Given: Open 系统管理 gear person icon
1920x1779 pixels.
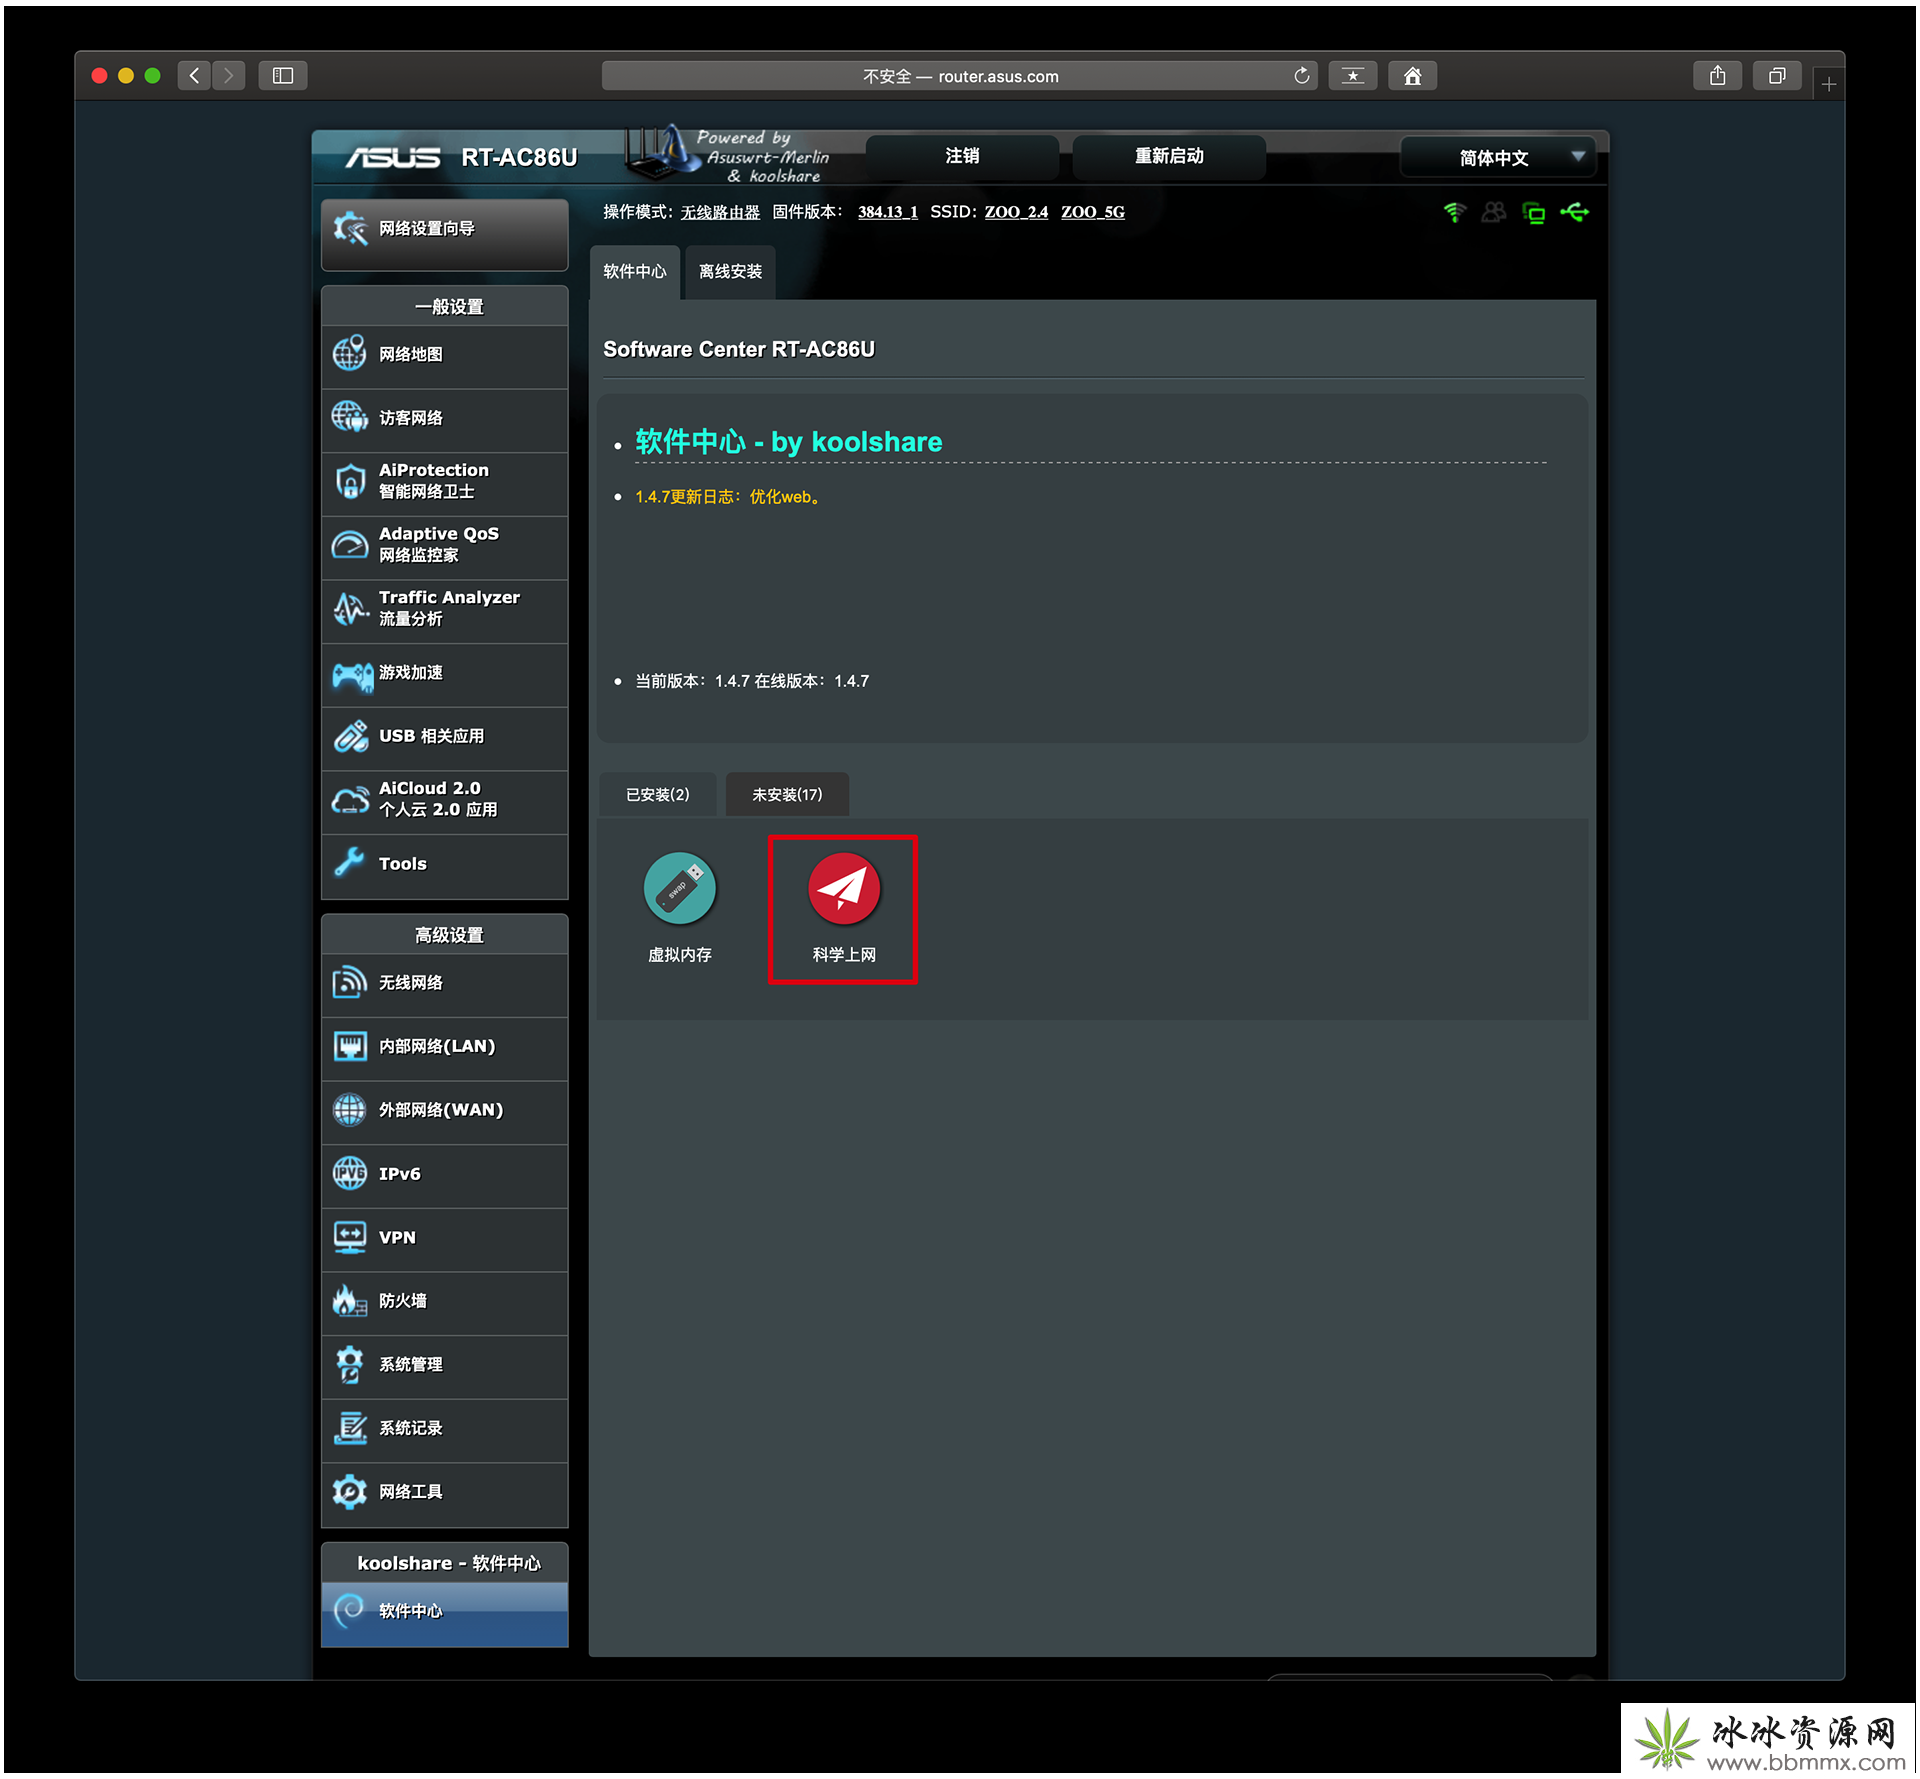Looking at the screenshot, I should click(350, 1364).
